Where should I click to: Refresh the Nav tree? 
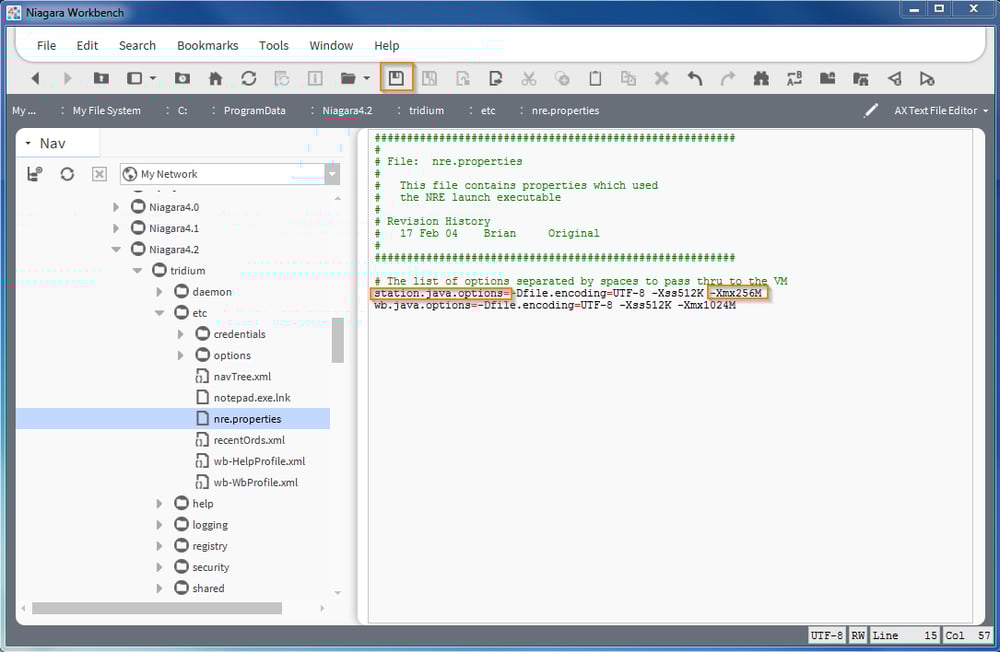[66, 173]
